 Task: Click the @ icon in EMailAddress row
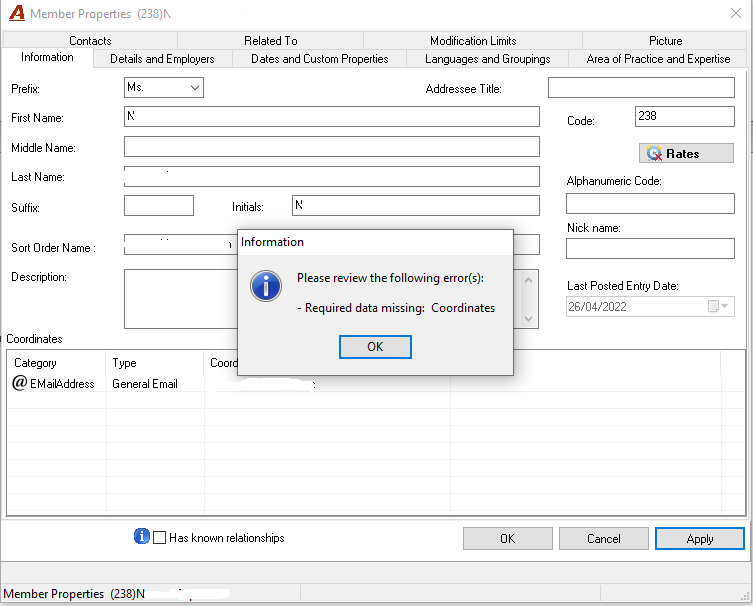pos(19,383)
